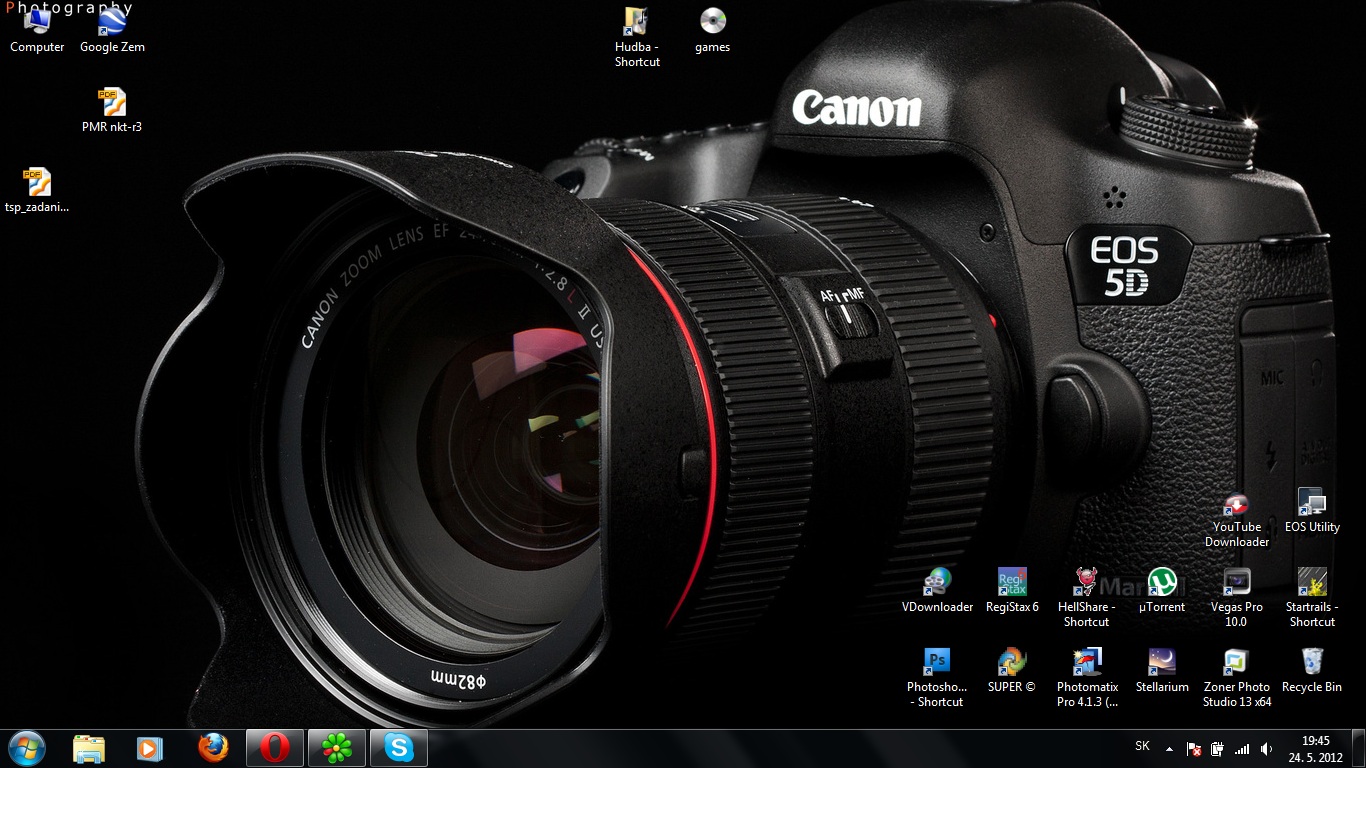Open the volume speaker tray icon
The width and height of the screenshot is (1366, 820).
[x=1266, y=749]
